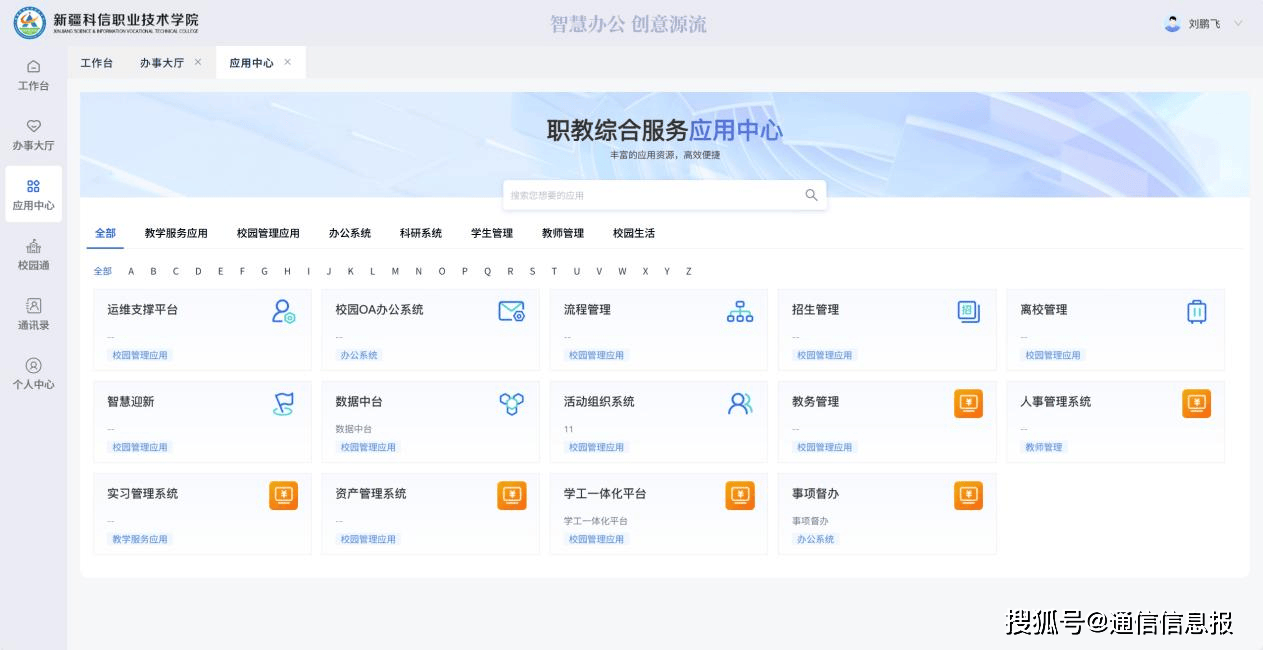Open the 离校管理 luggage icon
Image resolution: width=1263 pixels, height=650 pixels.
click(x=1196, y=311)
